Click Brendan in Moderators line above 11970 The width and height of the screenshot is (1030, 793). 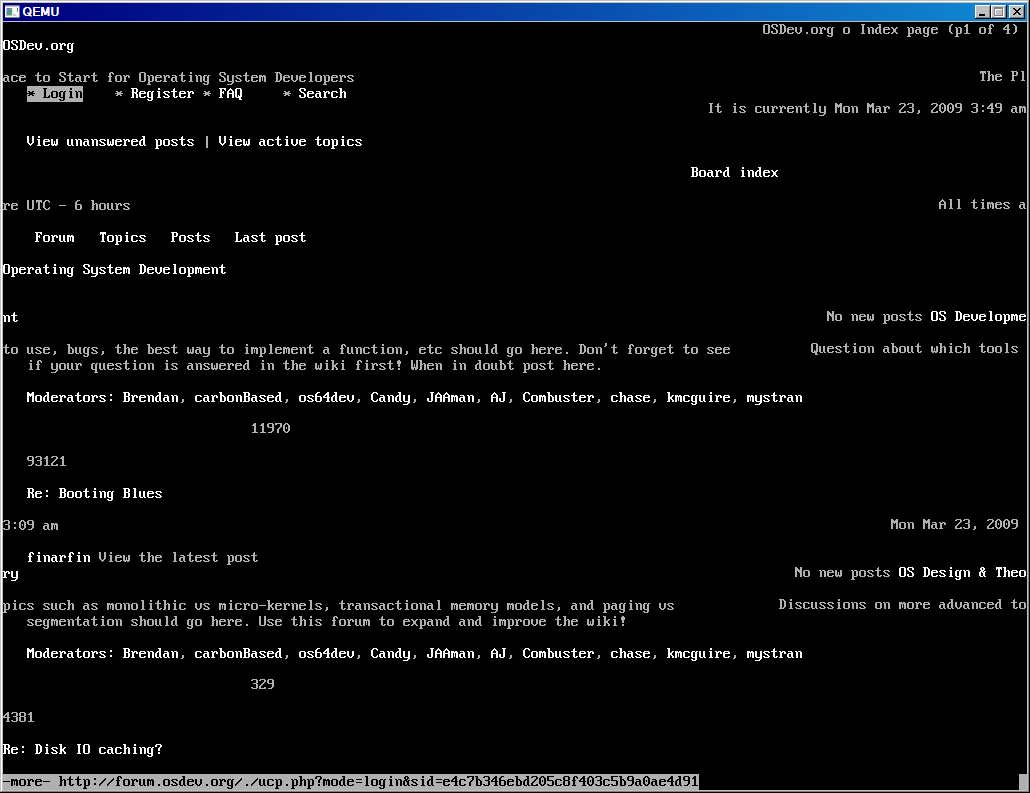150,397
